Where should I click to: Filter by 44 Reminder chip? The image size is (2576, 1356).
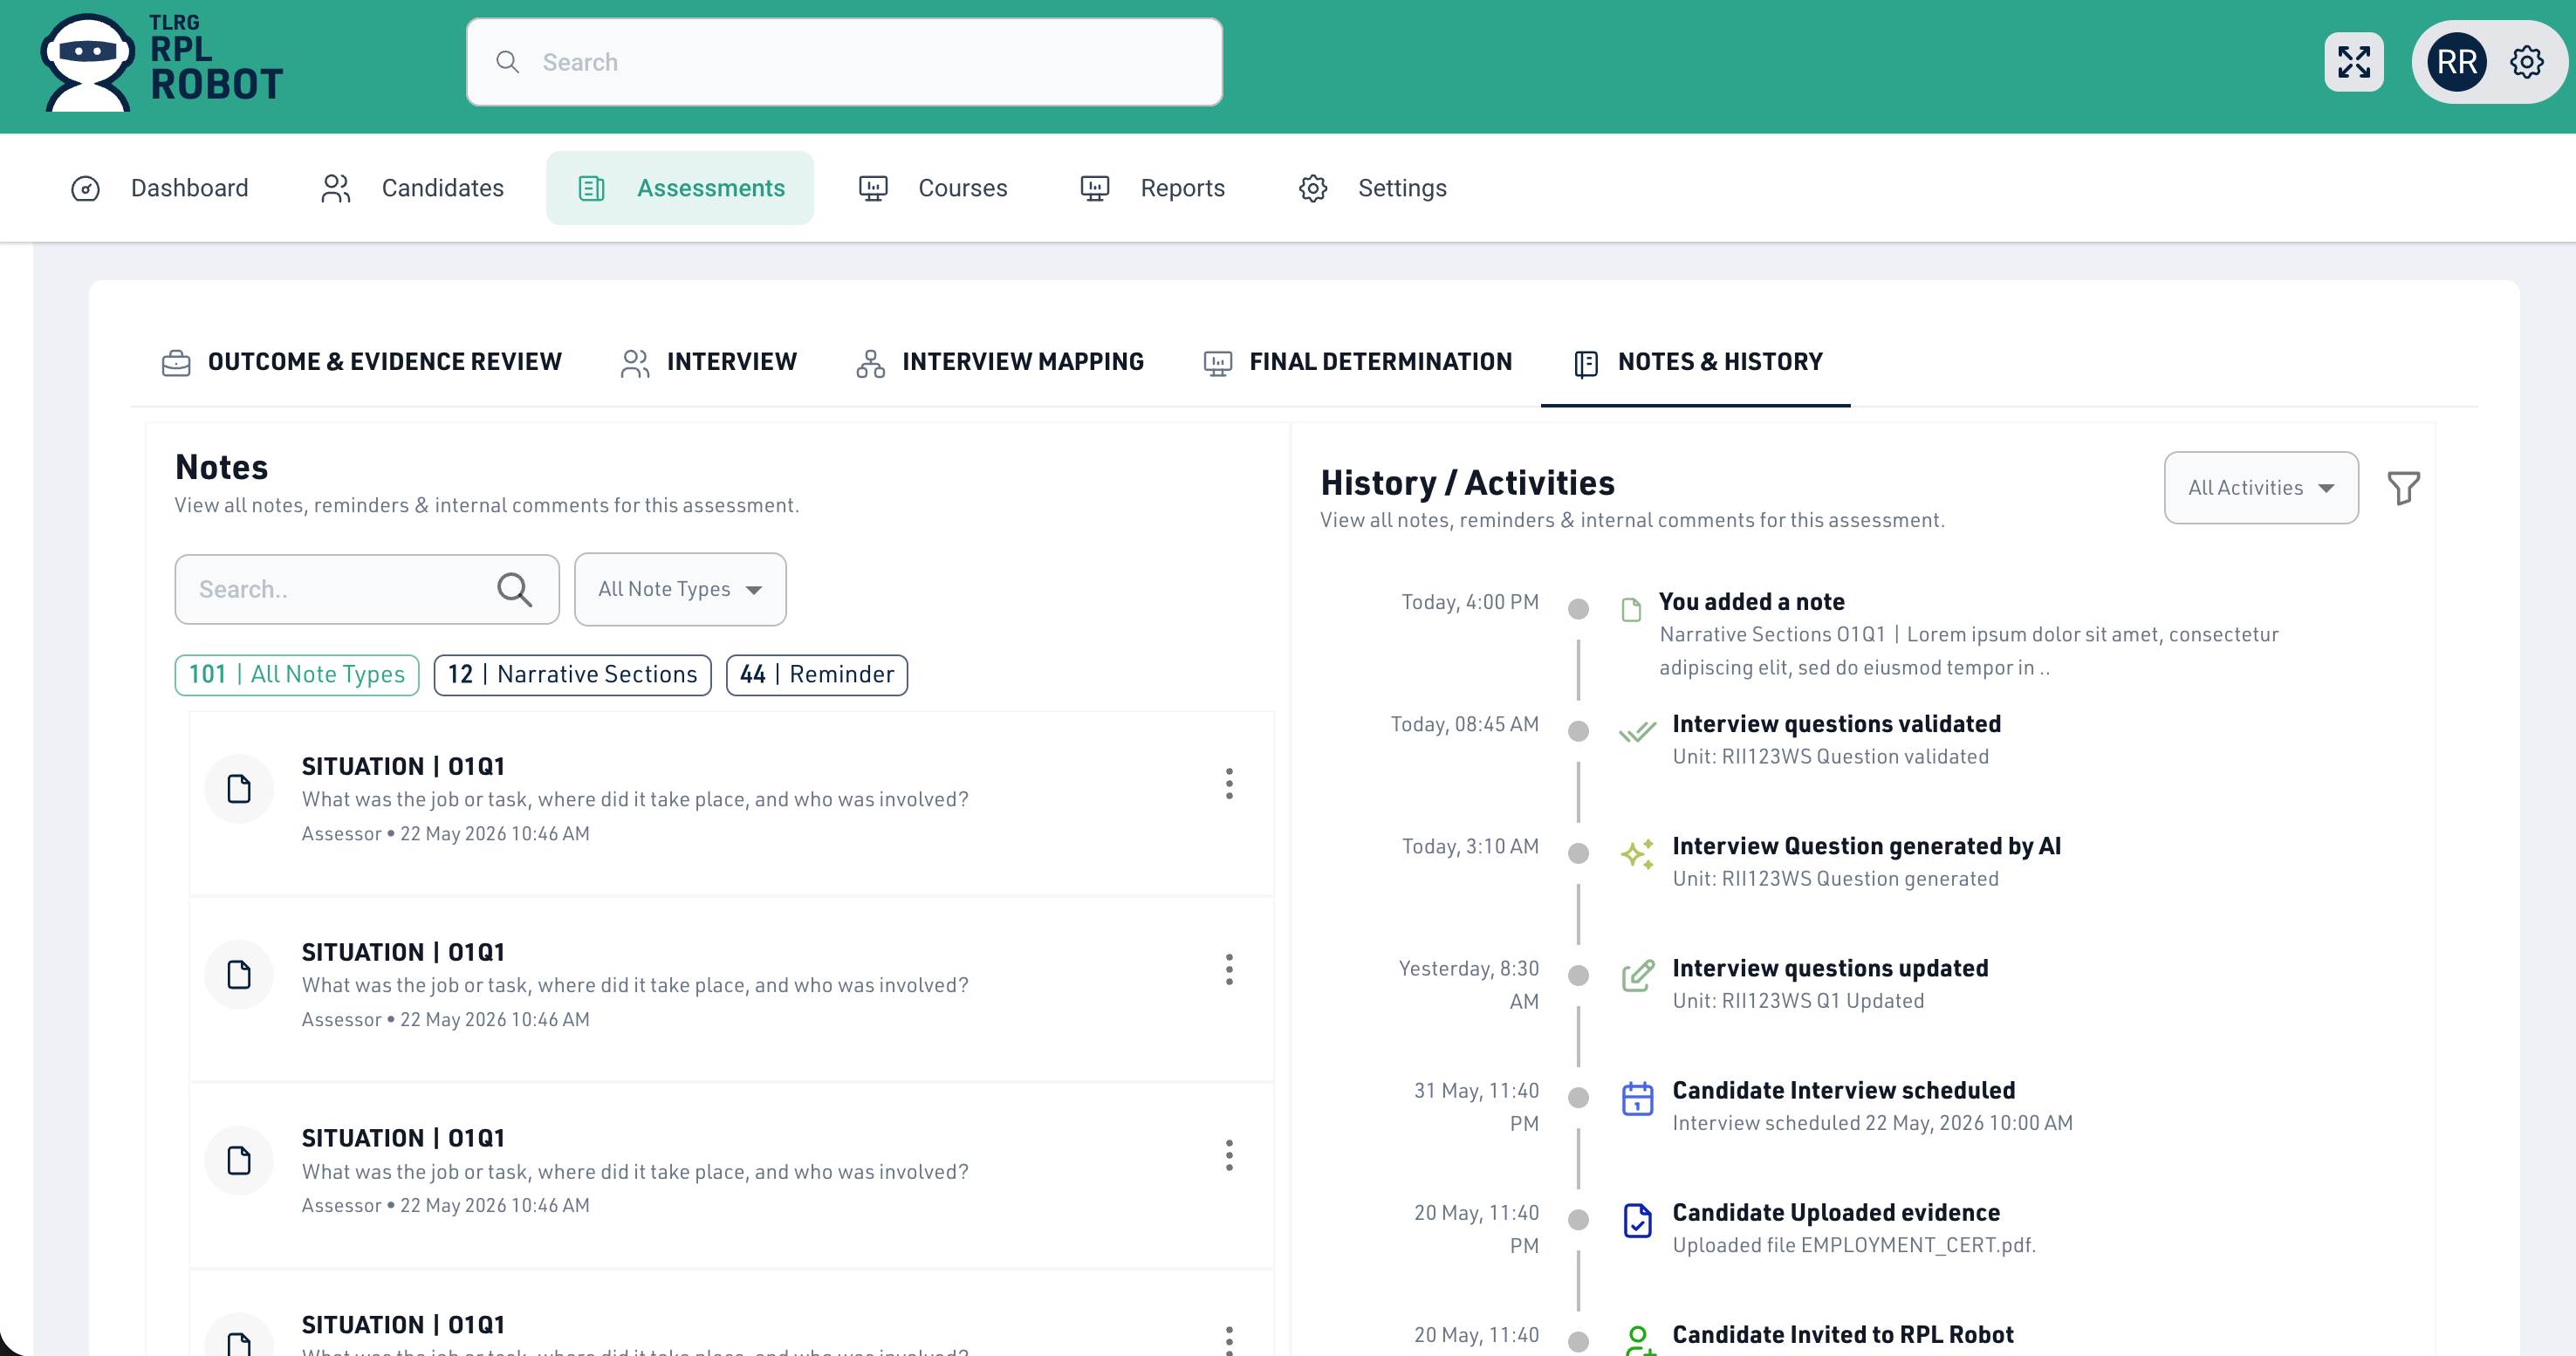point(817,675)
